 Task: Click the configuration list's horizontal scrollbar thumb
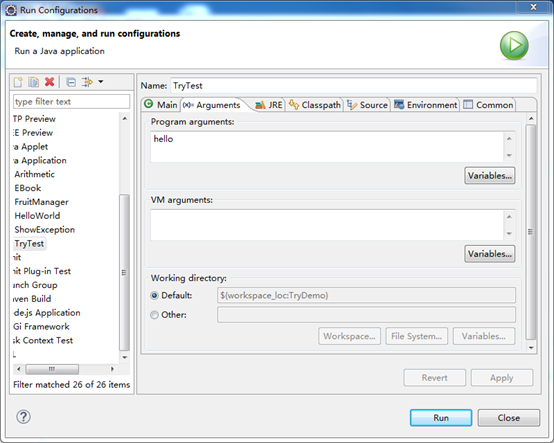(52, 369)
